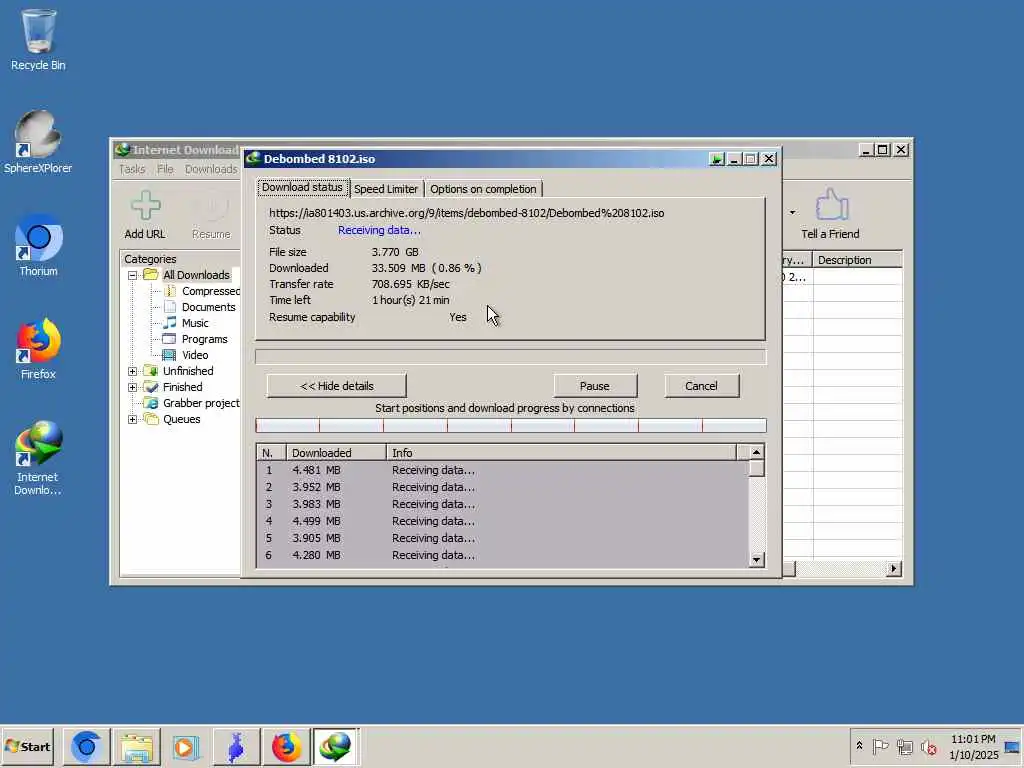Expand the Unfinished tree node
Screen dimensions: 1024x768
click(x=133, y=371)
